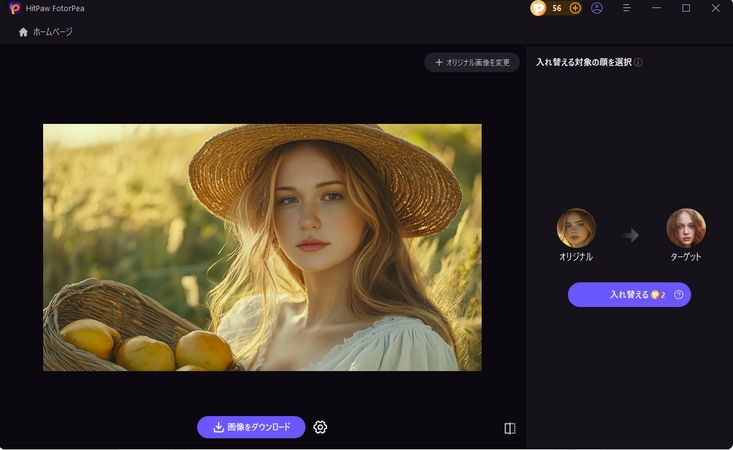This screenshot has width=733, height=450.
Task: Open the hamburger menu in title bar
Action: pyautogui.click(x=626, y=8)
